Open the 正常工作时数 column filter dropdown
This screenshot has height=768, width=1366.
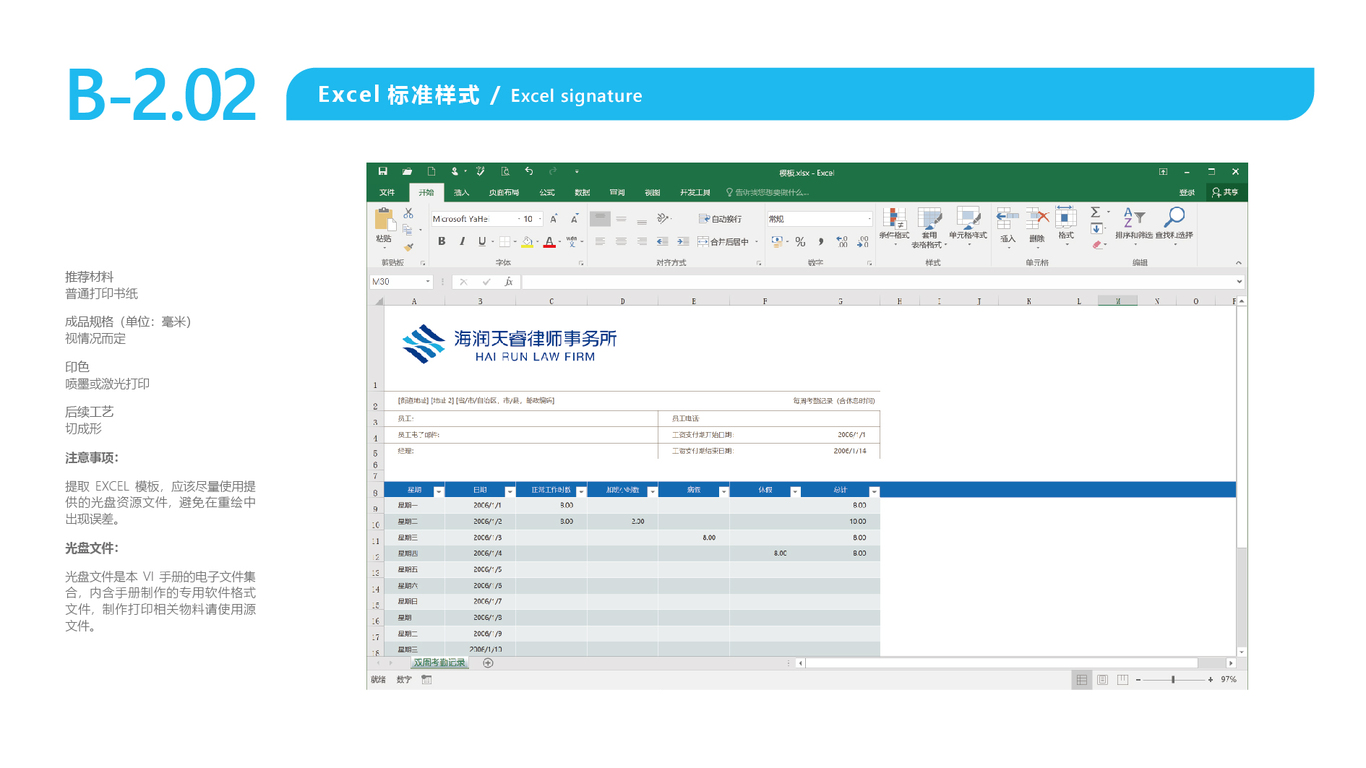[x=581, y=491]
